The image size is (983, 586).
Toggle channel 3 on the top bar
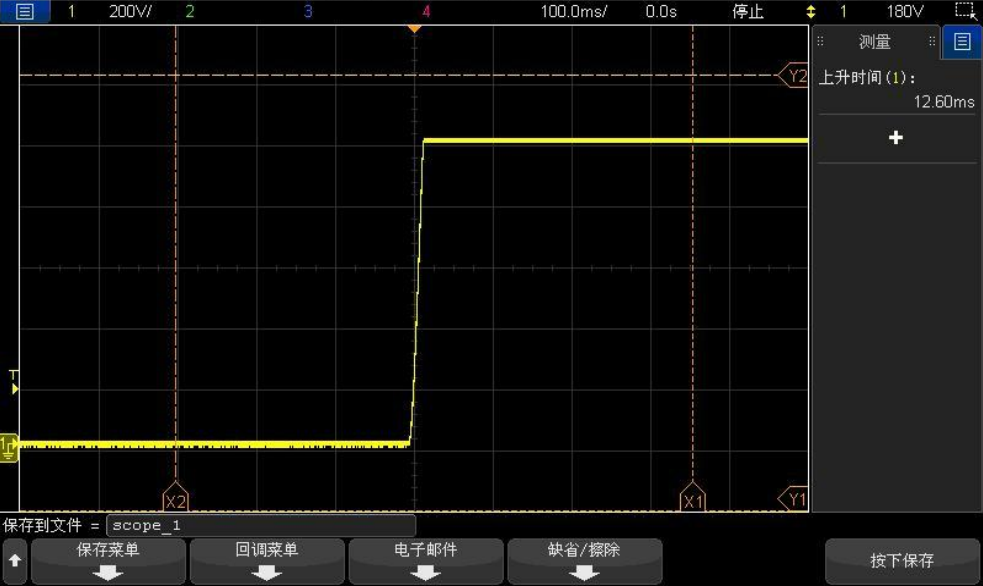click(x=308, y=12)
